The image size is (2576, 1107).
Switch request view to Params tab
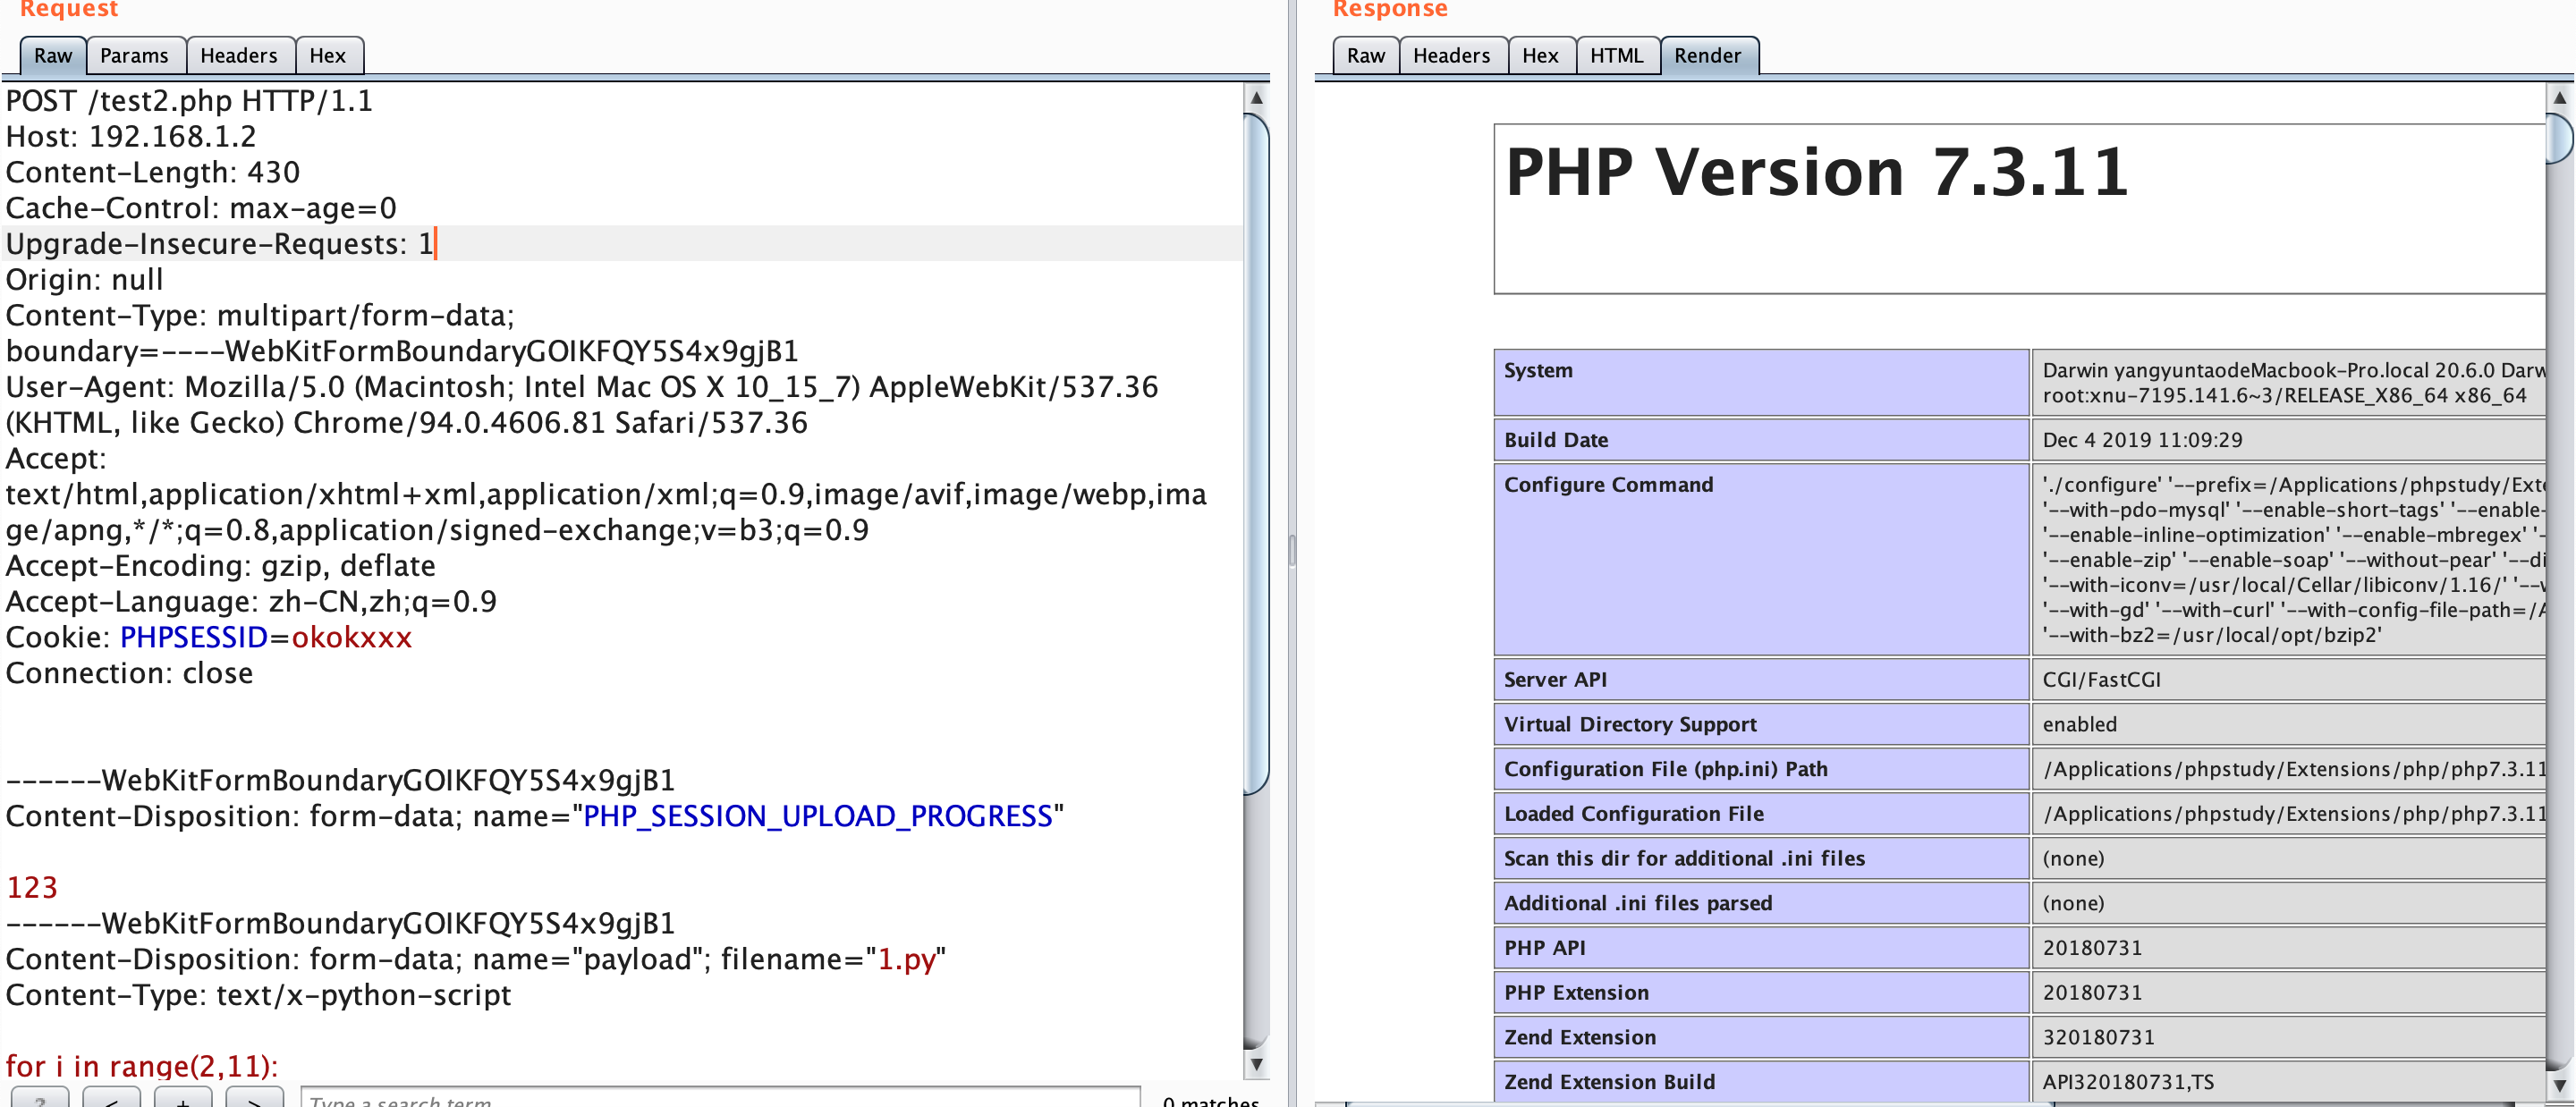tap(134, 56)
